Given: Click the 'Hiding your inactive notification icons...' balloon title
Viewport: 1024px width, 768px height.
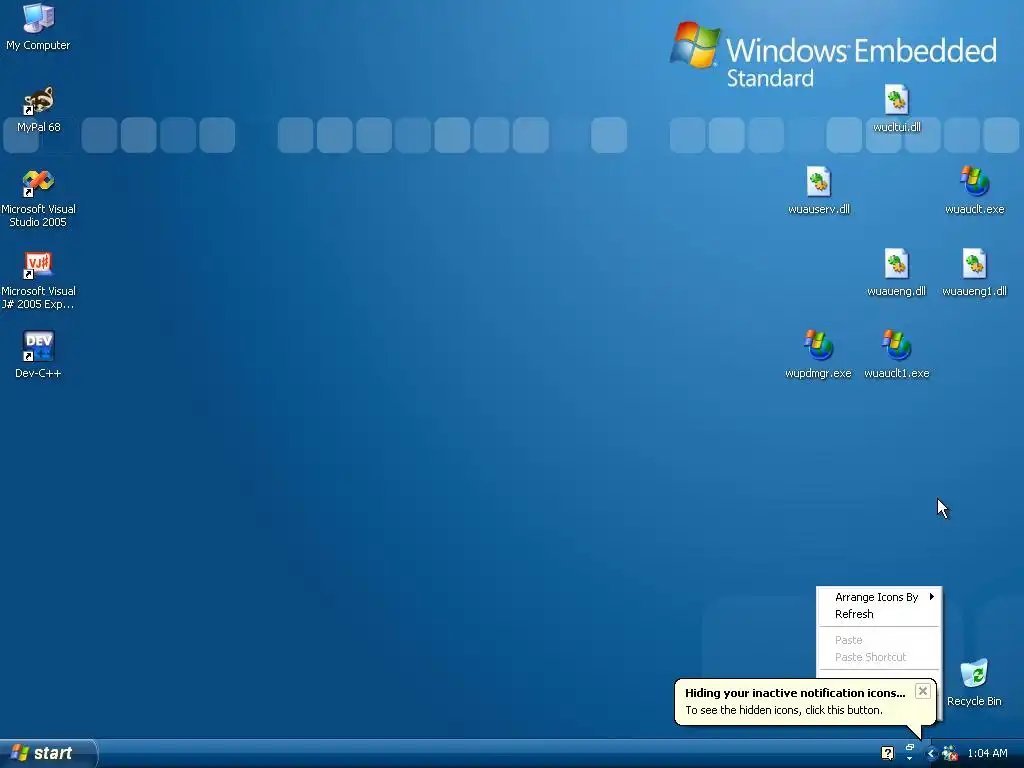Looking at the screenshot, I should pyautogui.click(x=795, y=693).
